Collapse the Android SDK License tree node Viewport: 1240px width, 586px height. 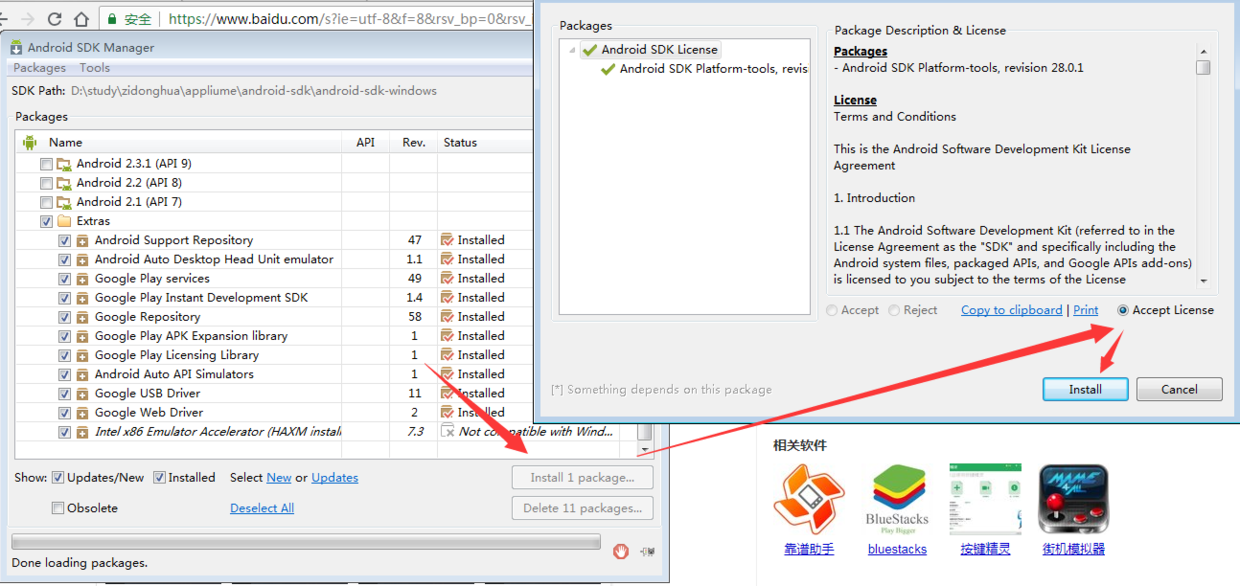tap(572, 50)
